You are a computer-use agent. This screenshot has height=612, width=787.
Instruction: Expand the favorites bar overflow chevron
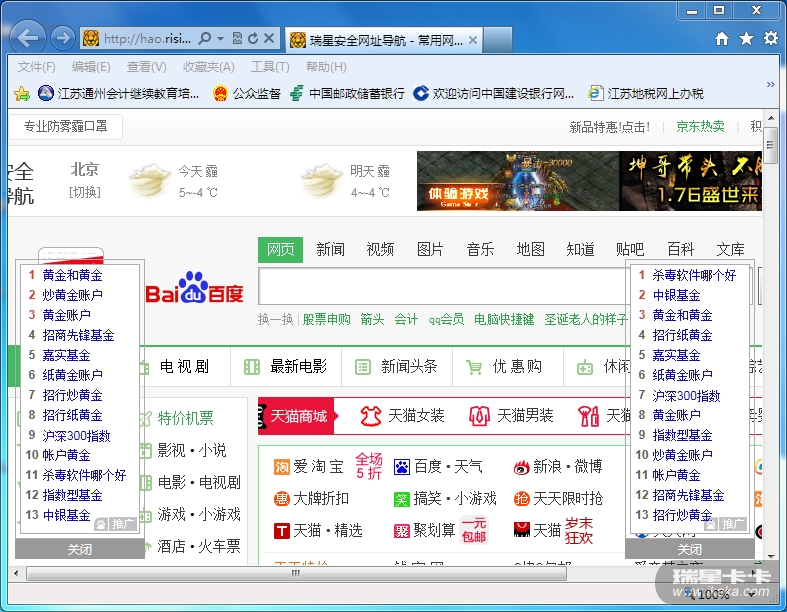tap(770, 84)
